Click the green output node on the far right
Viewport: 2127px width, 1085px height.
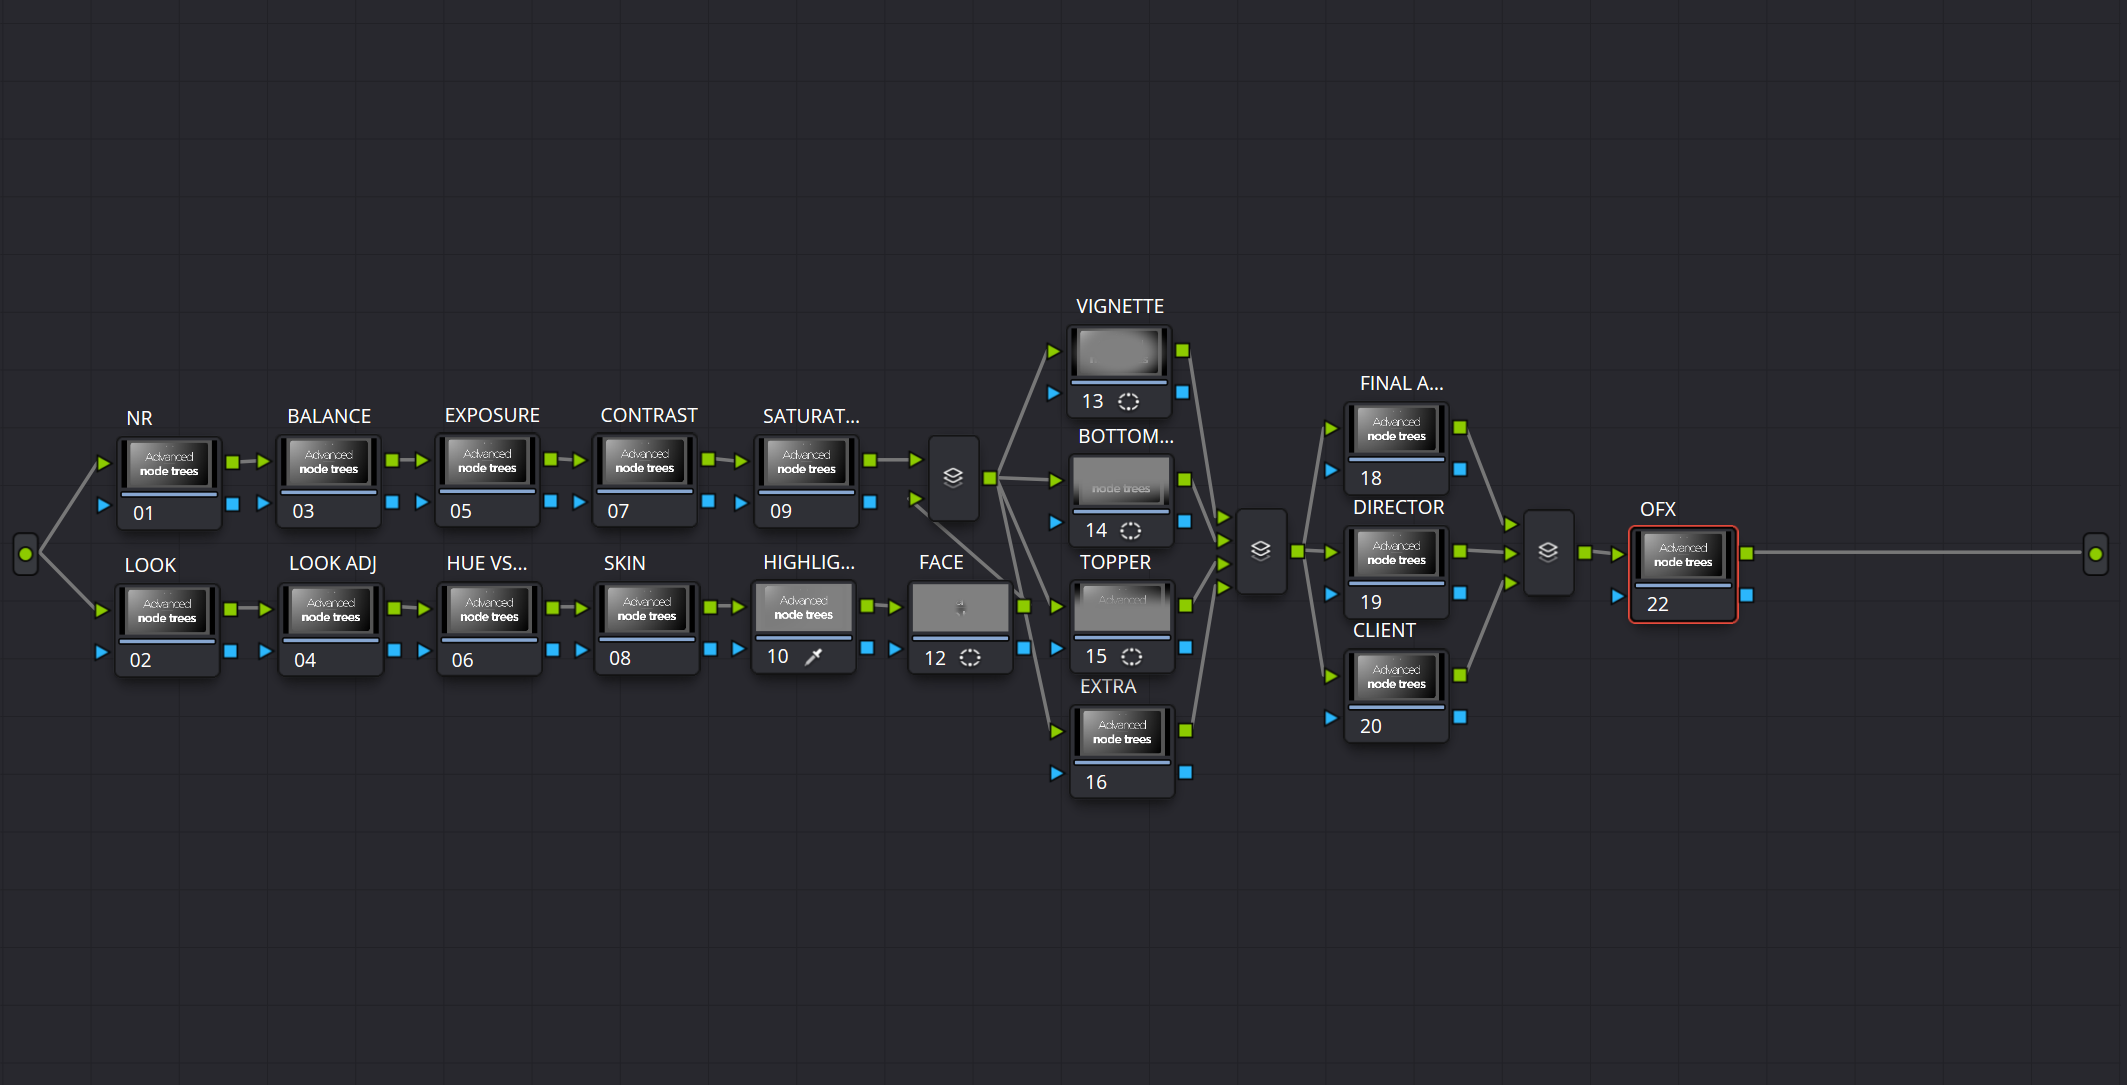[2095, 553]
